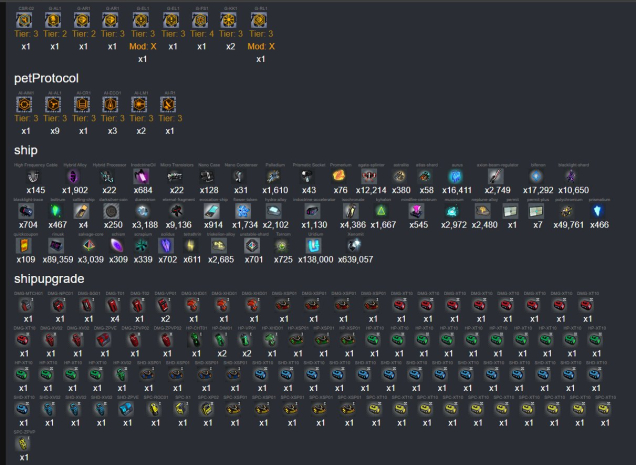Select the G-FS1 Tier 4 item icon

[x=202, y=20]
